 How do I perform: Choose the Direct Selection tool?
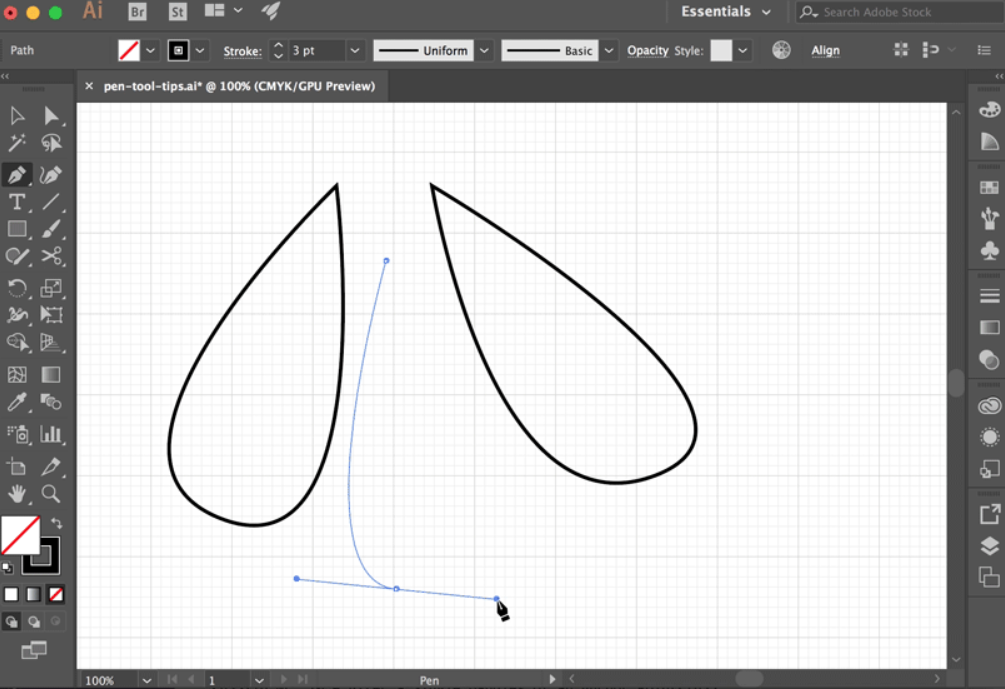51,116
